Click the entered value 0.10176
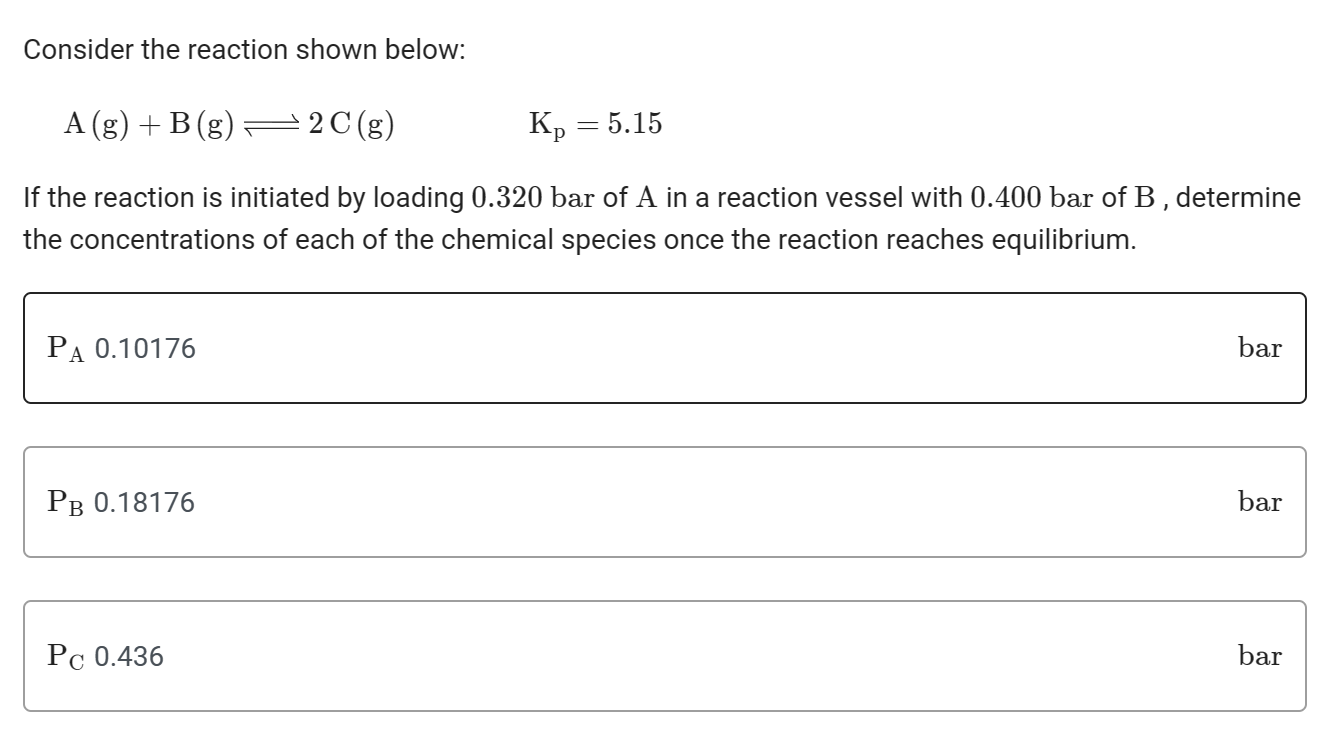The image size is (1333, 741). coord(144,349)
